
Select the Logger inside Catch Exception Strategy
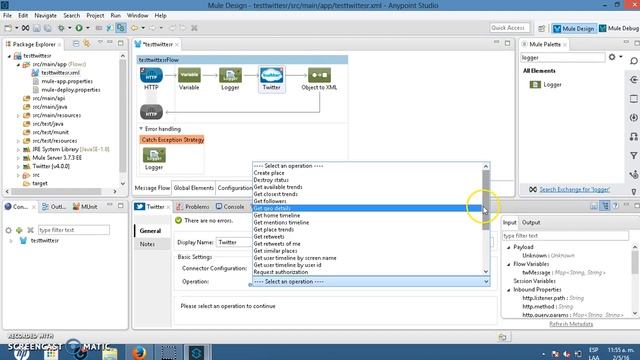(154, 155)
